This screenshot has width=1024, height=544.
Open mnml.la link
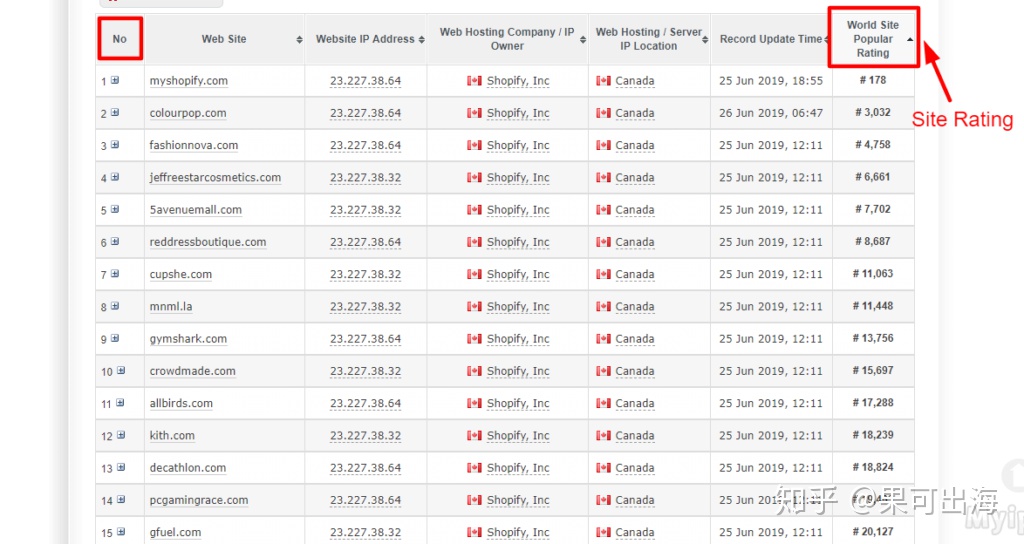(x=171, y=306)
